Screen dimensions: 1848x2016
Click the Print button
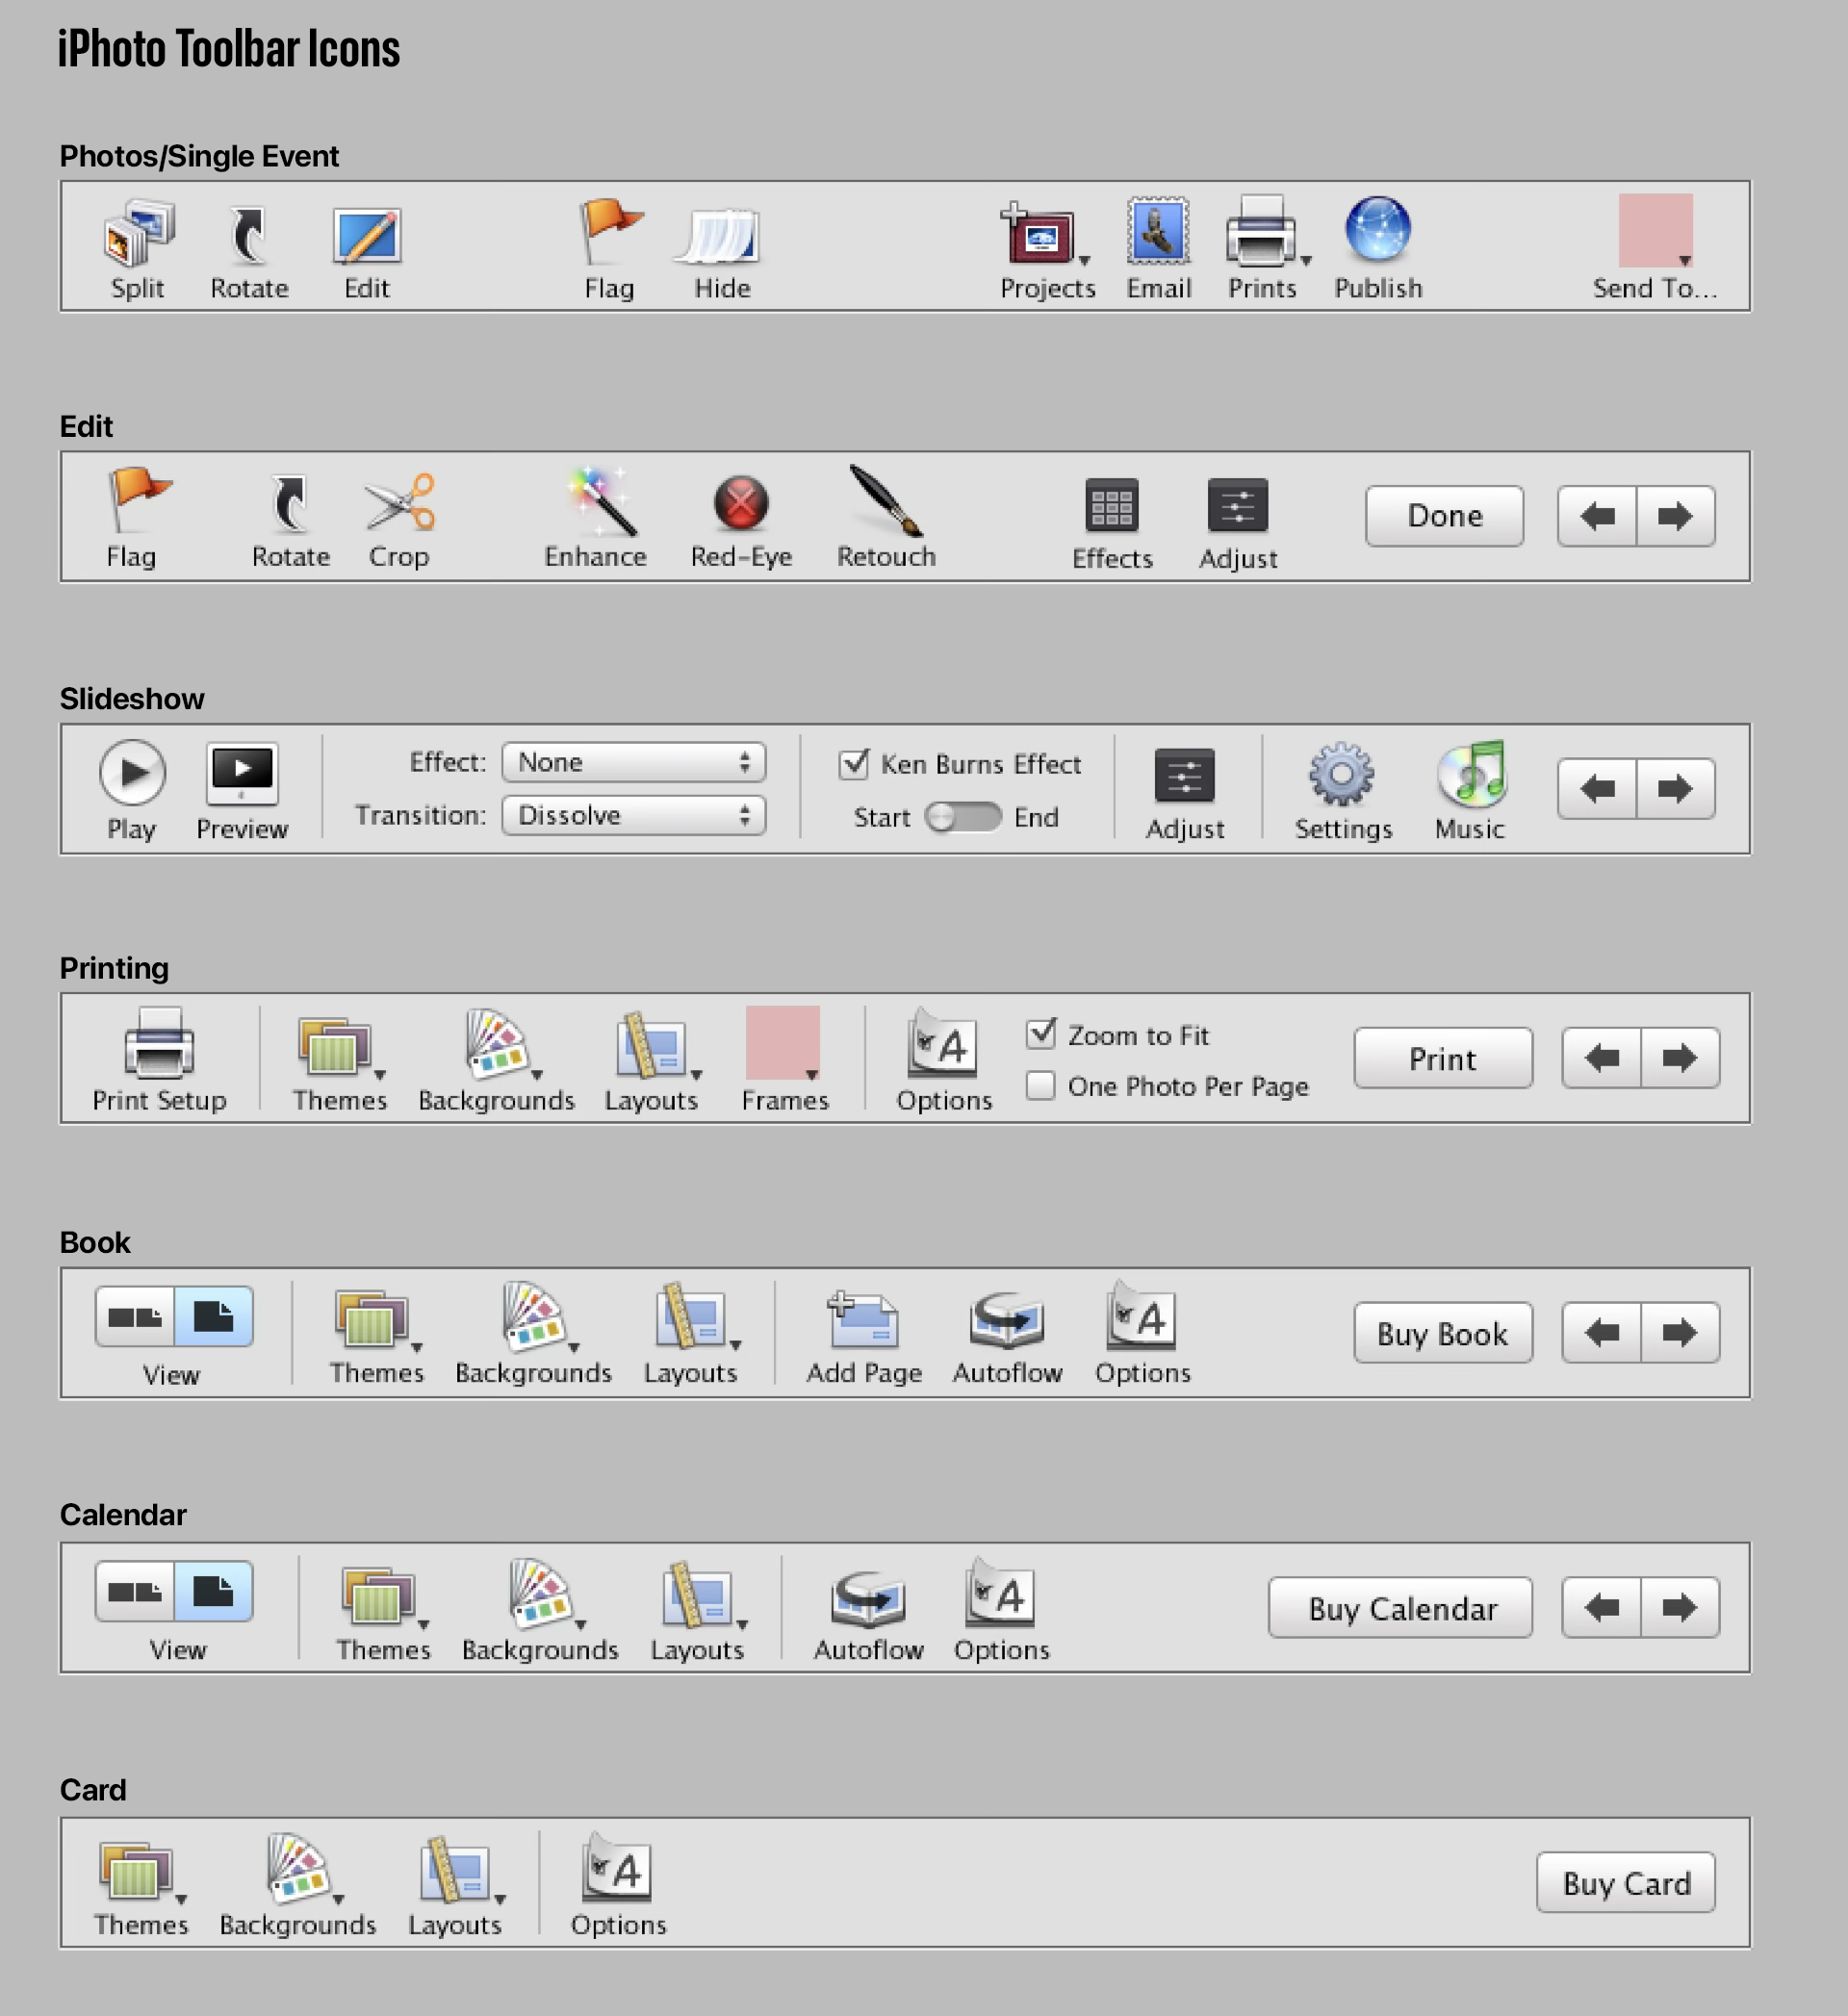click(x=1443, y=1058)
